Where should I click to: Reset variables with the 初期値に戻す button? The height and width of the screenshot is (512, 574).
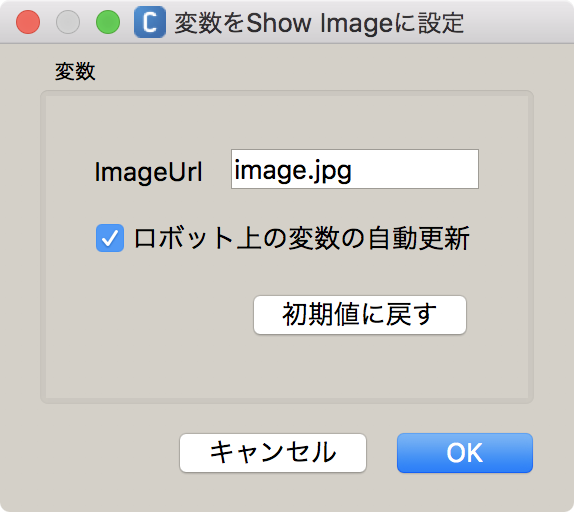click(x=360, y=315)
